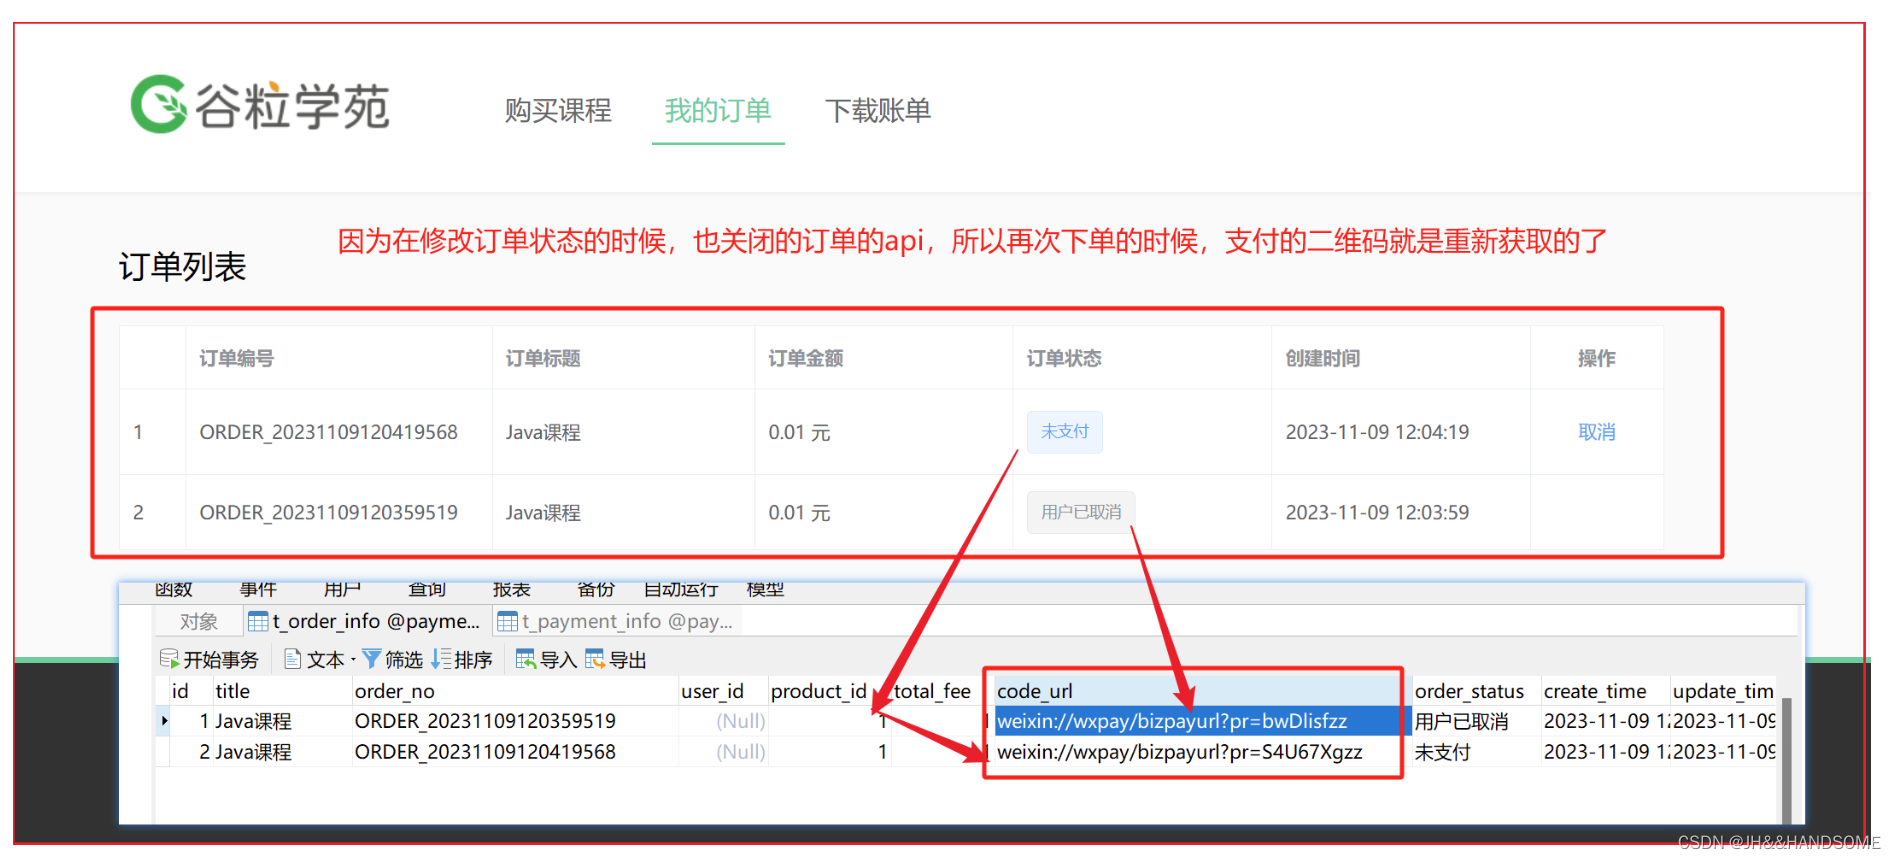This screenshot has width=1896, height=859.
Task: Click the 用户已取消 status tag
Action: 1081,512
